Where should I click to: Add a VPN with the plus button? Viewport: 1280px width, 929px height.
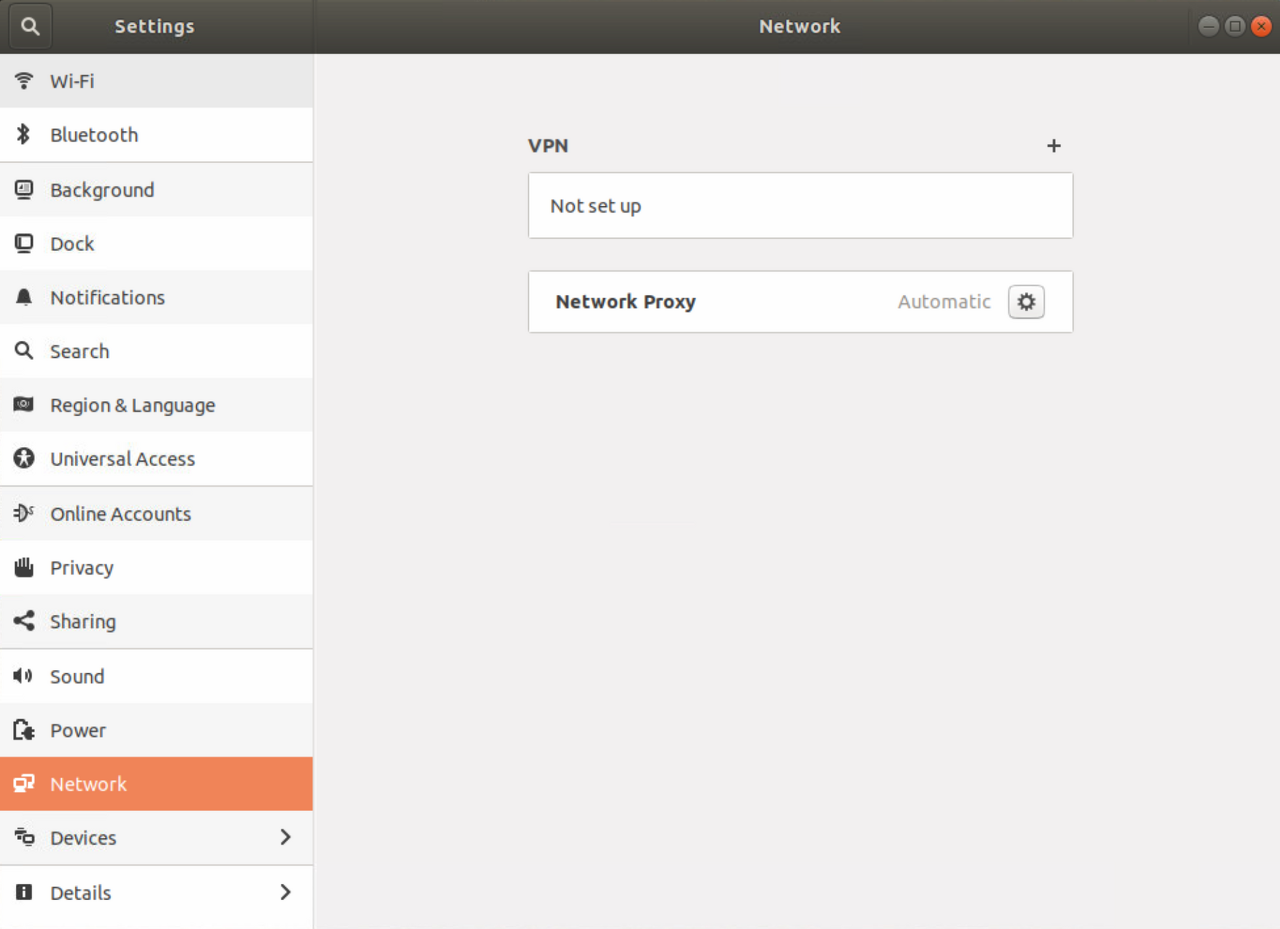[x=1053, y=146]
